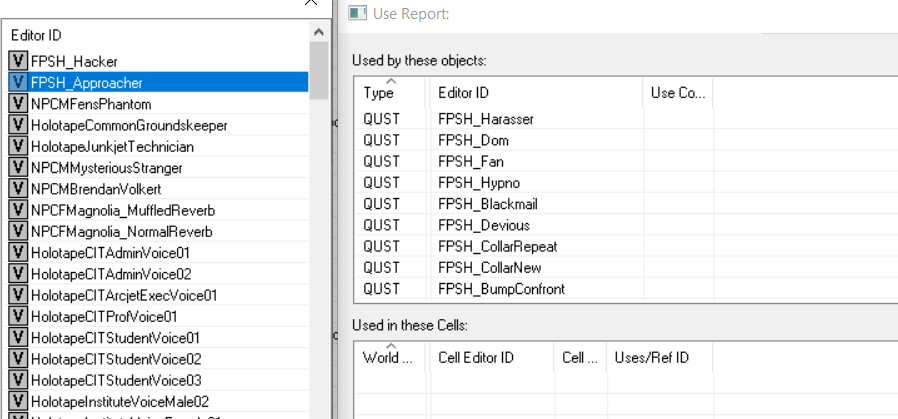Click the Editor ID list vertical scrollbar thumb
This screenshot has width=898, height=419.
click(x=319, y=70)
